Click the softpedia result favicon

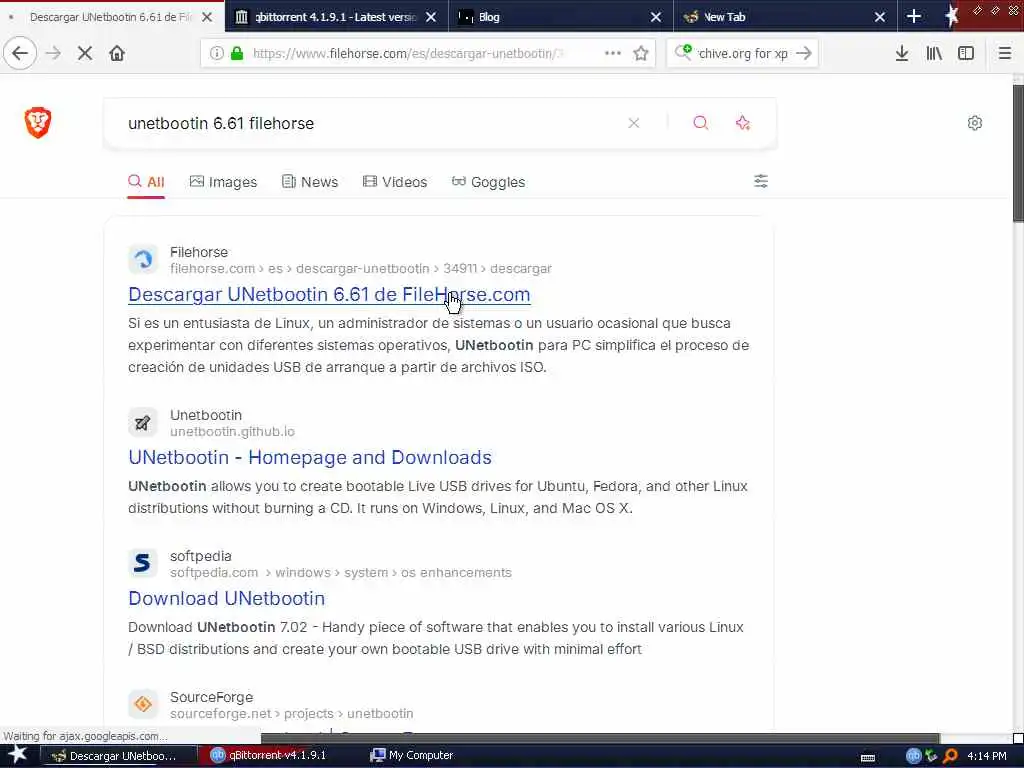(143, 564)
